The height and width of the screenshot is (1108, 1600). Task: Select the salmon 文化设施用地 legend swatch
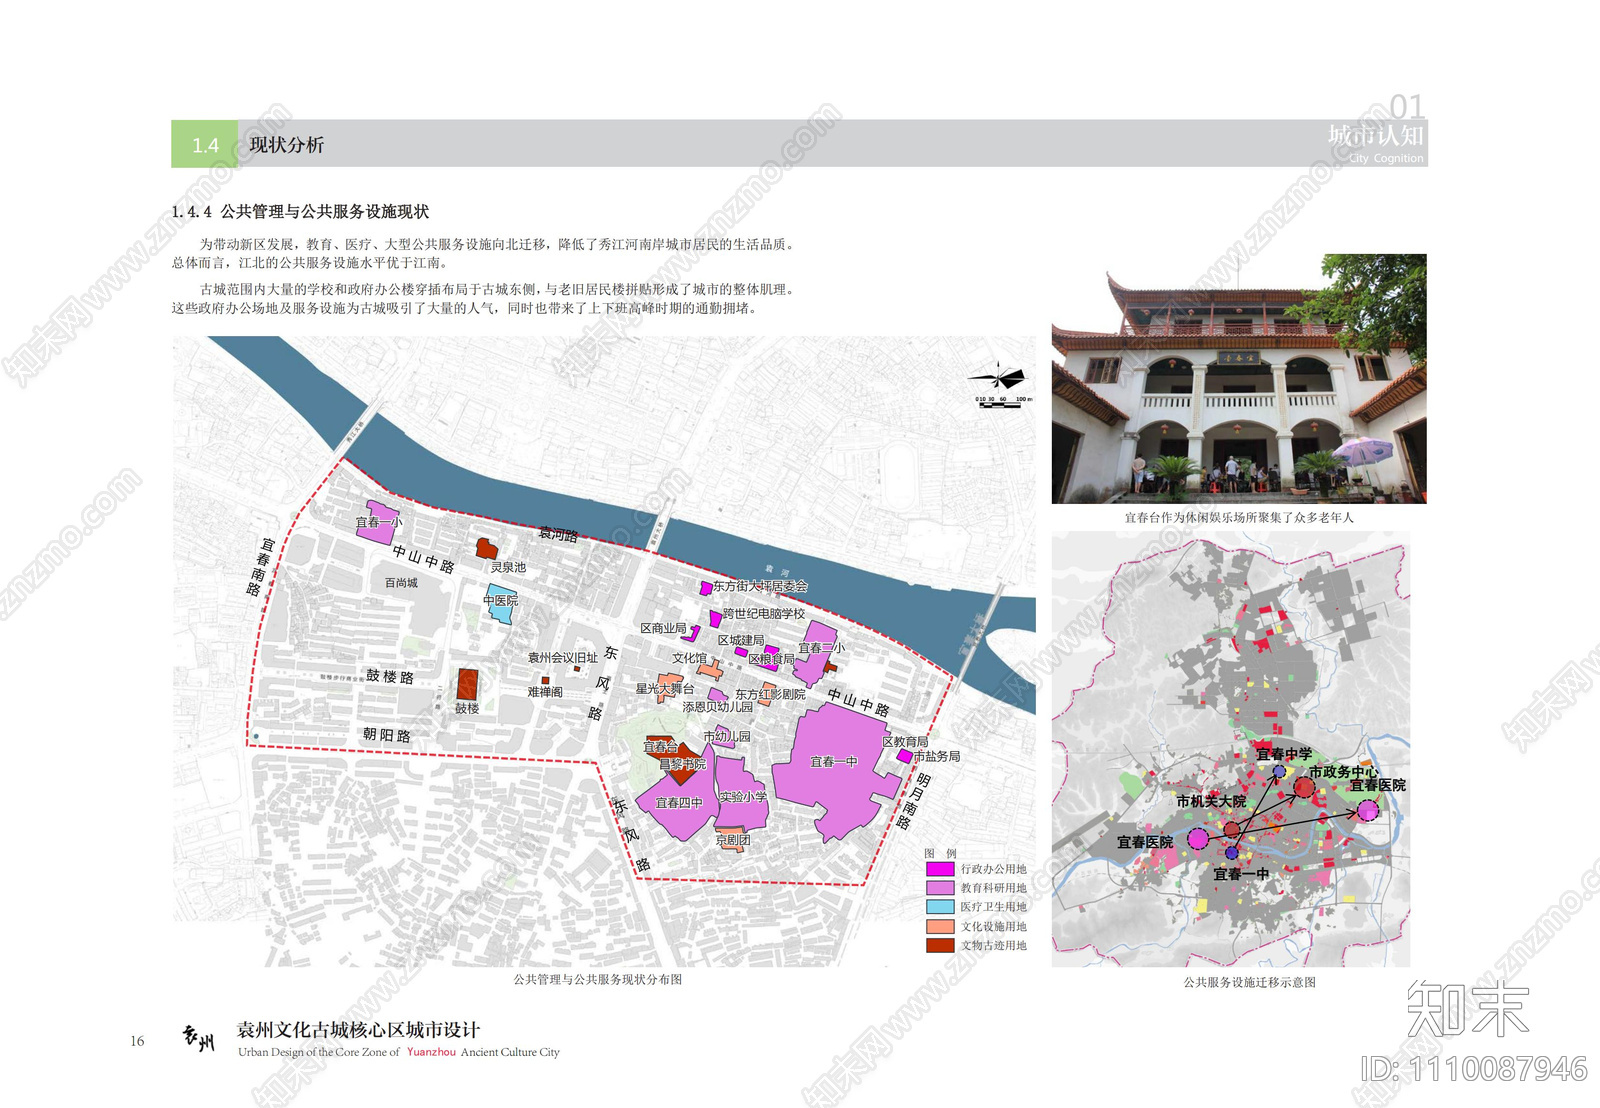click(940, 926)
